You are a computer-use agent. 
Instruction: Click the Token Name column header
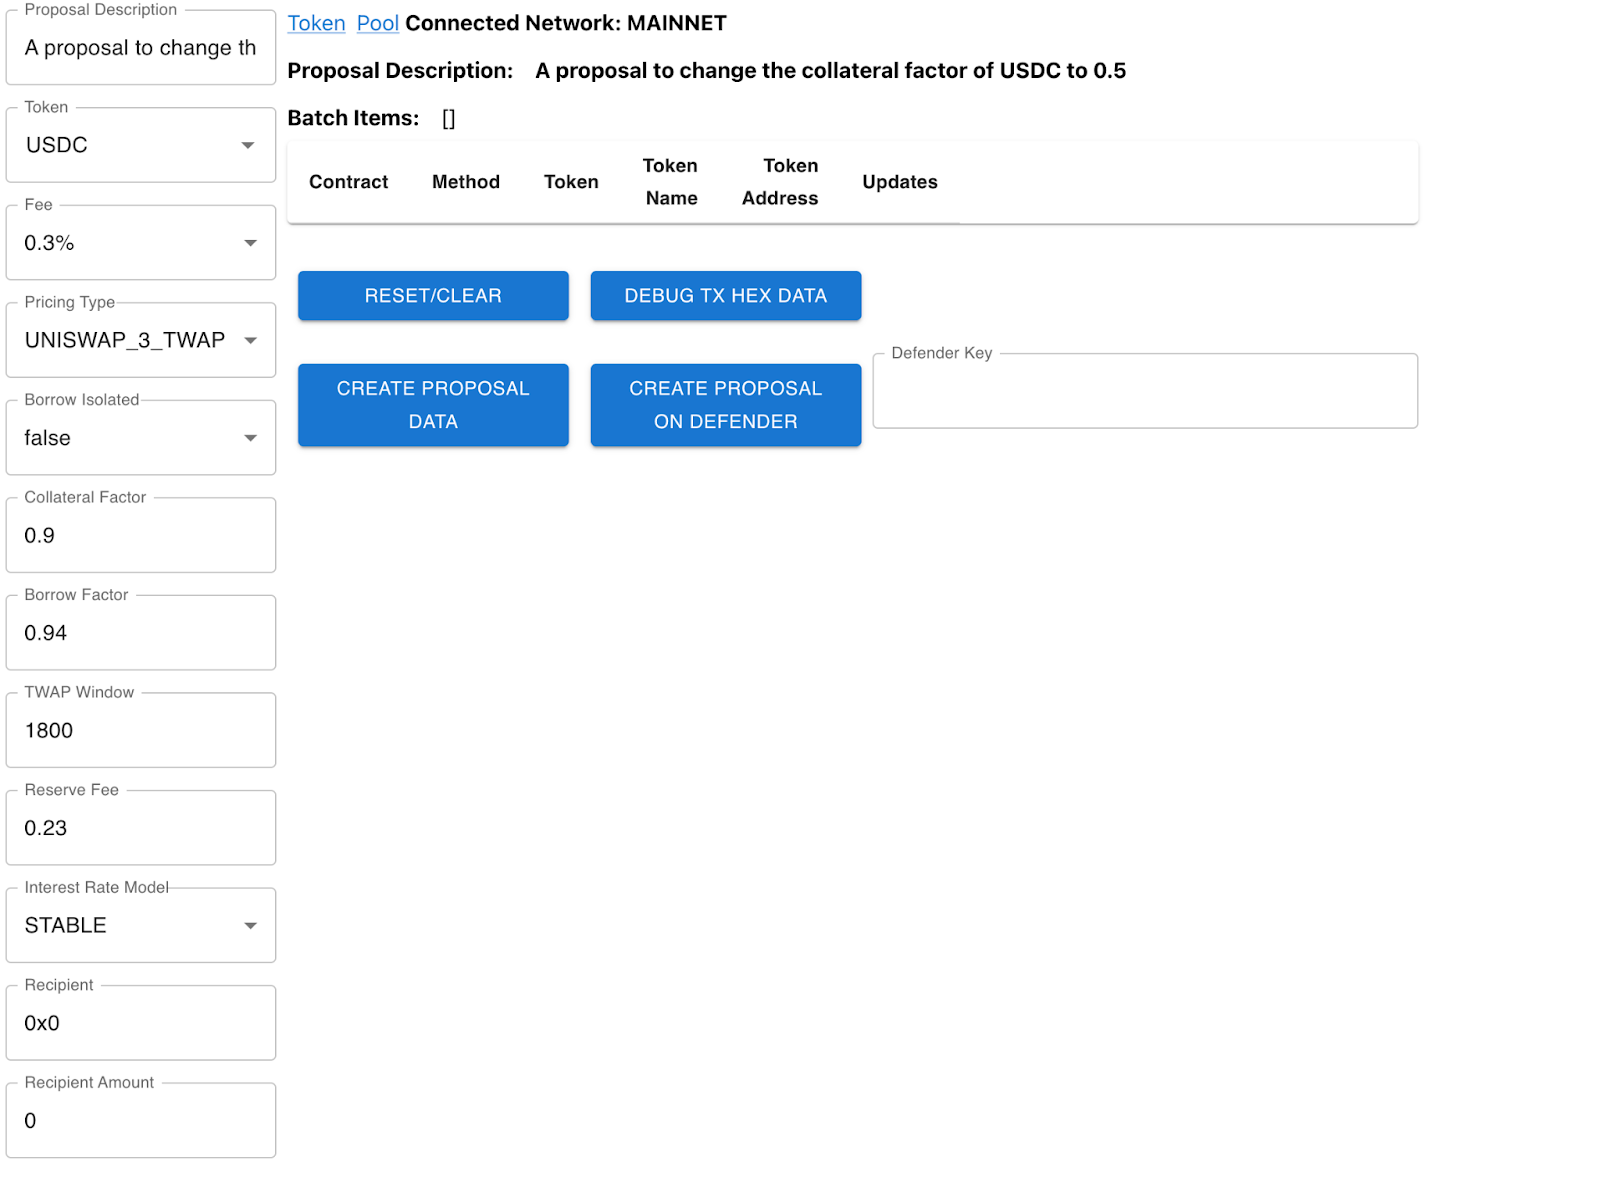671,182
